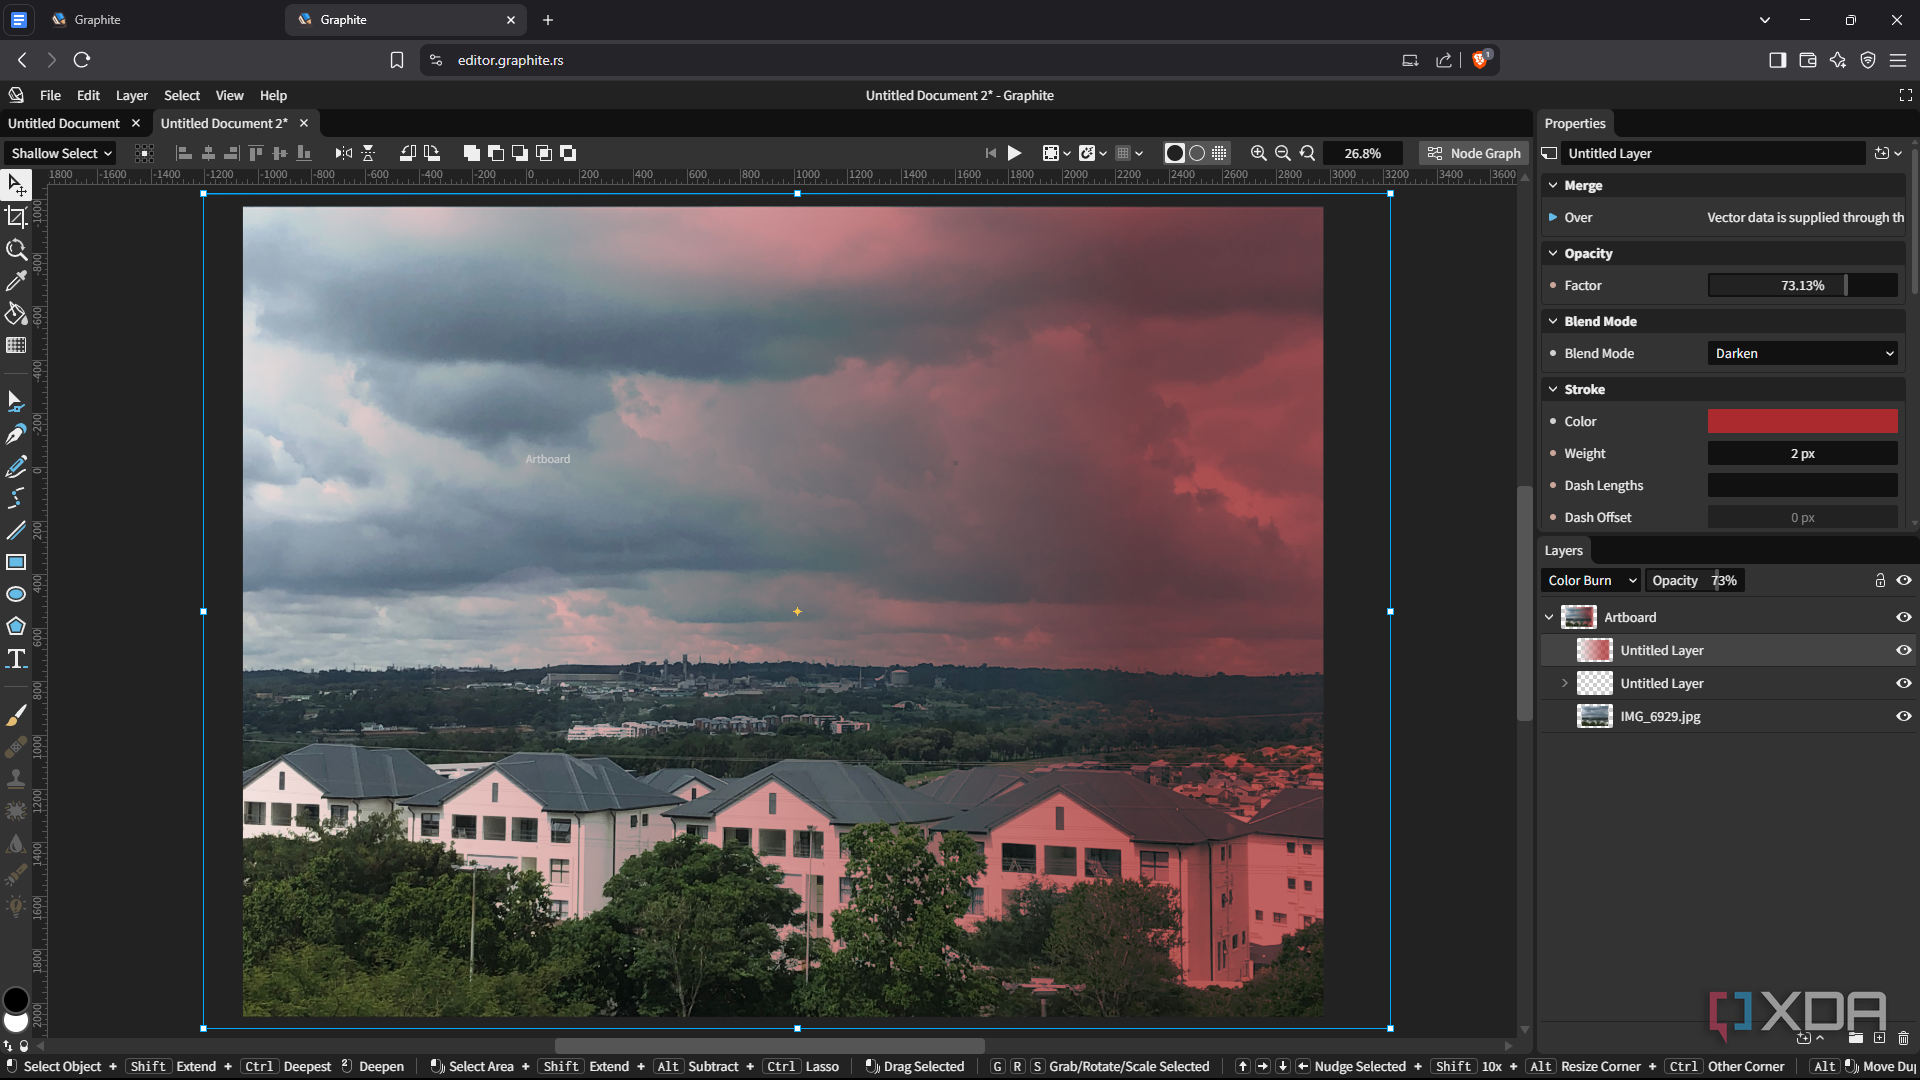Hide the IMG_6929.jpg layer

[1904, 716]
